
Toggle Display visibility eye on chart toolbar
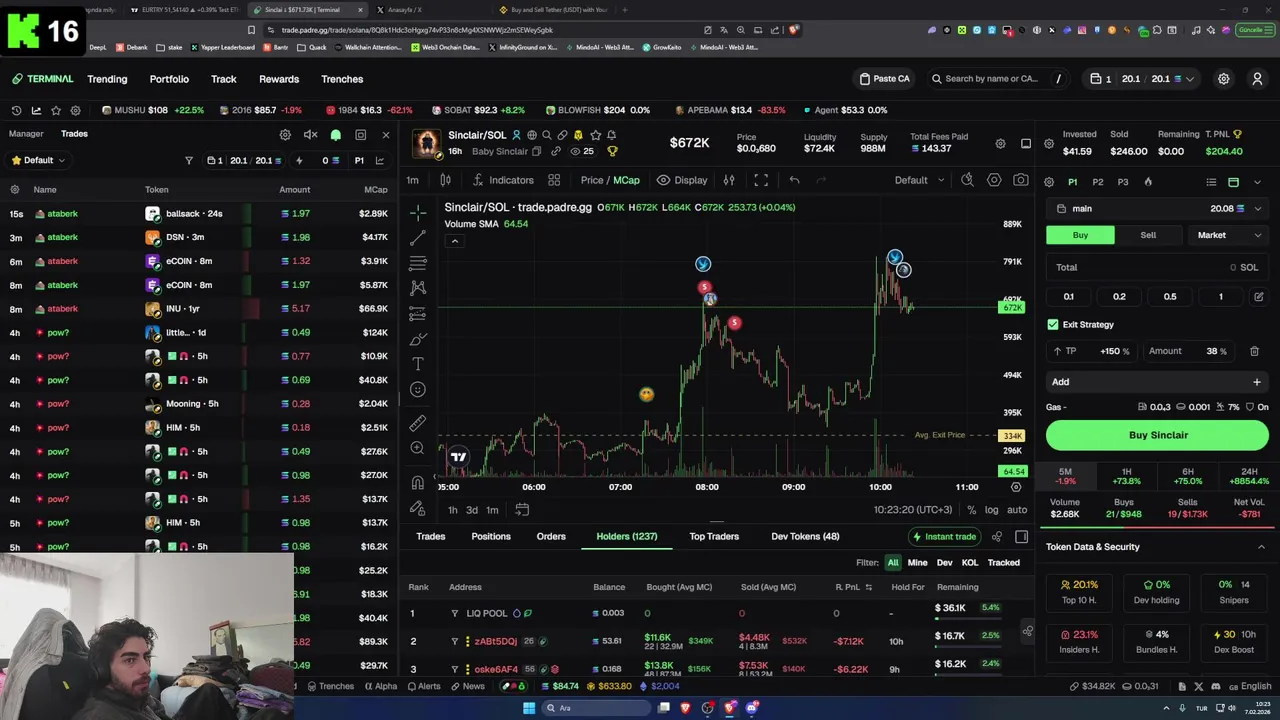click(682, 180)
